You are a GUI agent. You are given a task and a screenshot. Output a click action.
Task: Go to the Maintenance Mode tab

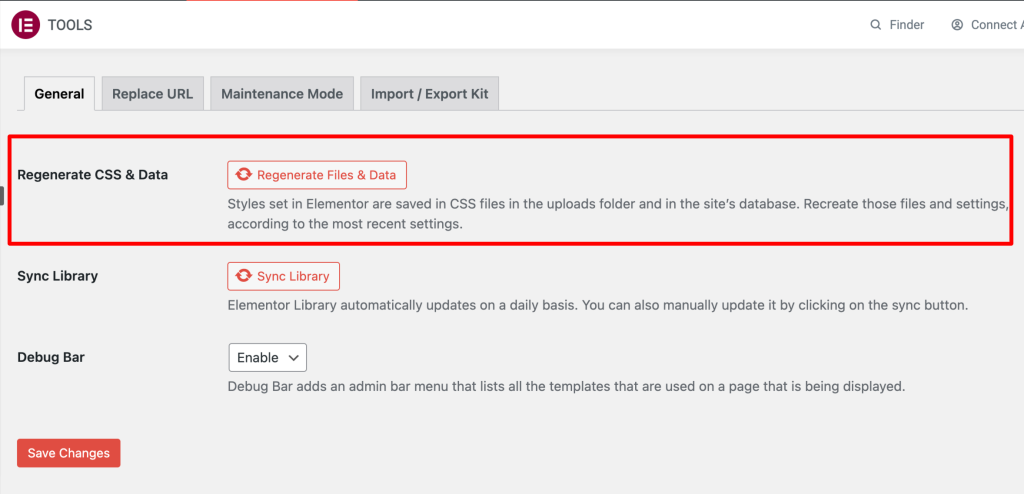click(x=281, y=94)
